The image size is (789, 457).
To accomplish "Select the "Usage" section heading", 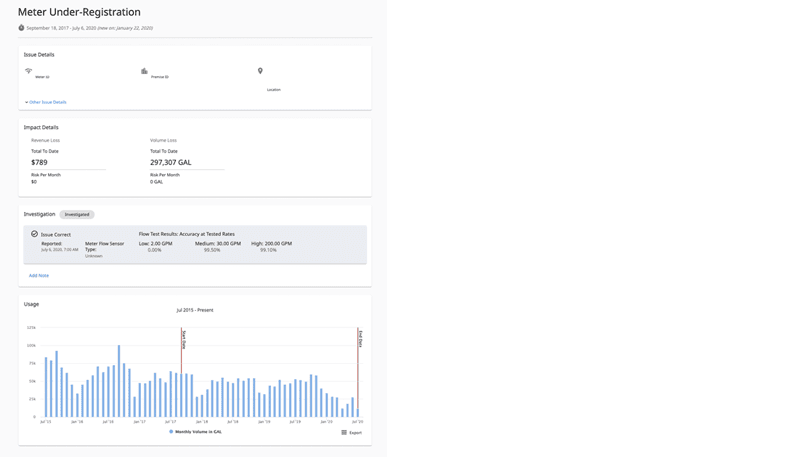I will coord(31,304).
